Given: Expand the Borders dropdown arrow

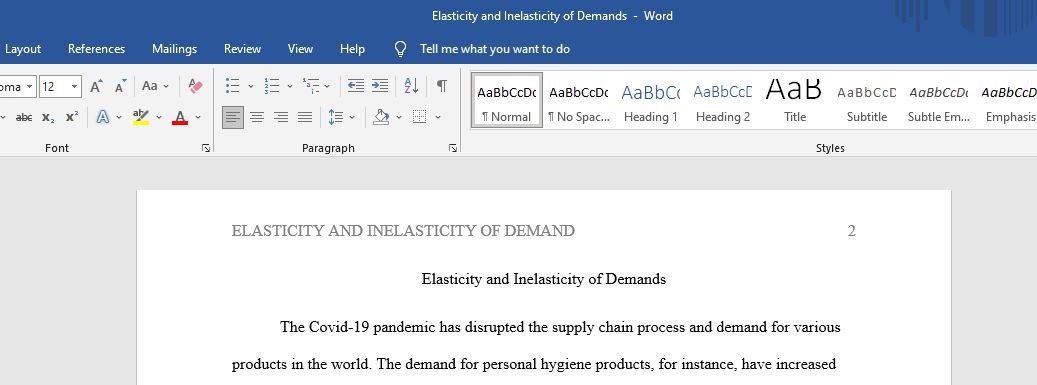Looking at the screenshot, I should (x=438, y=117).
